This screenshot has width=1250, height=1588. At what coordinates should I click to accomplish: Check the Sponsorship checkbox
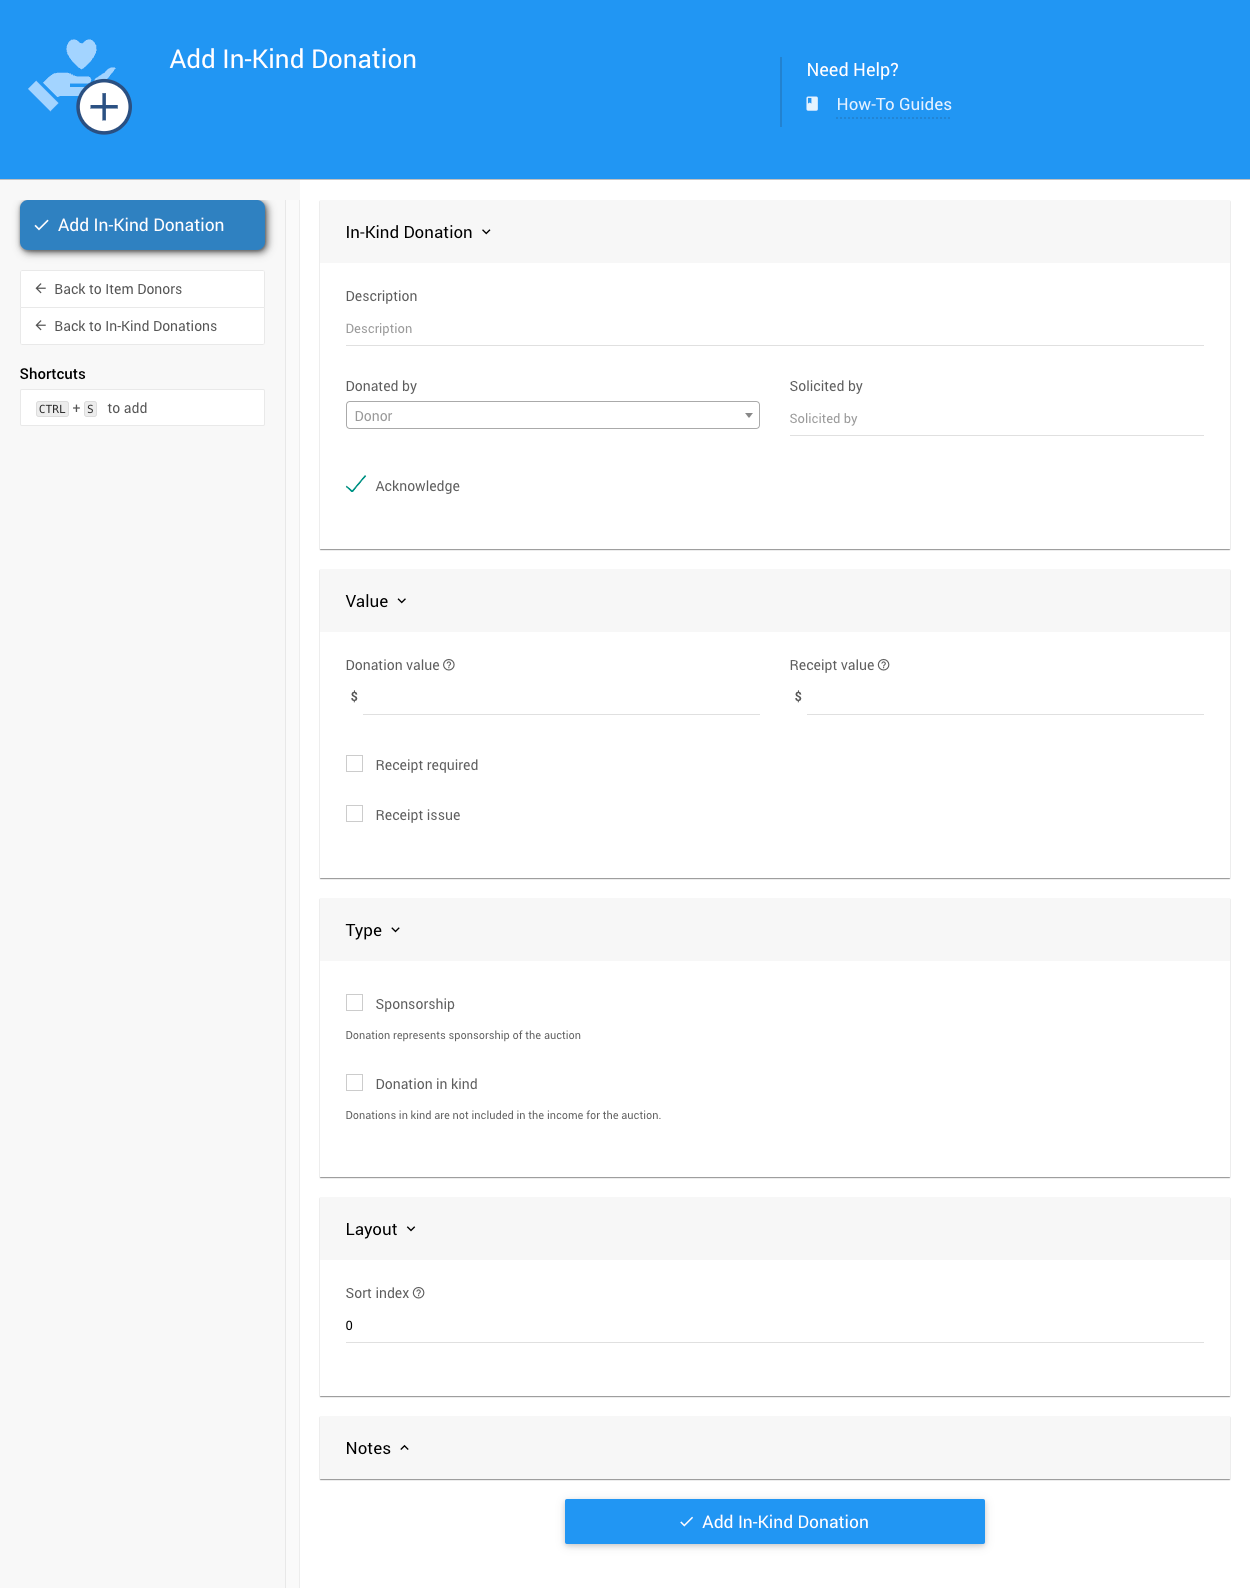pos(355,1003)
